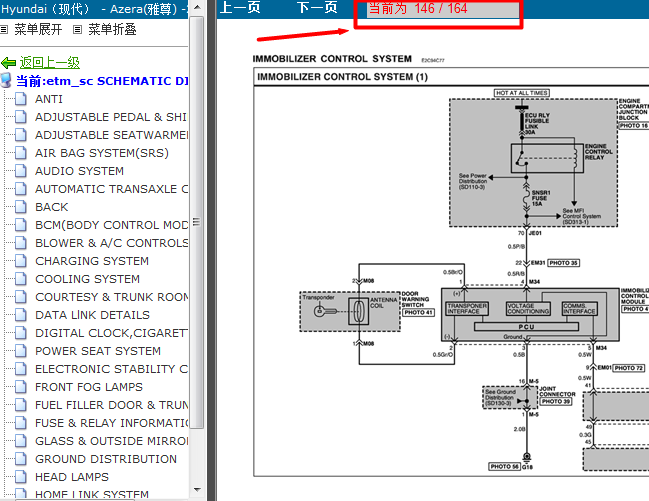Click the 146 / 164 page indicator field
Viewport: 649px width, 501px height.
pos(443,9)
